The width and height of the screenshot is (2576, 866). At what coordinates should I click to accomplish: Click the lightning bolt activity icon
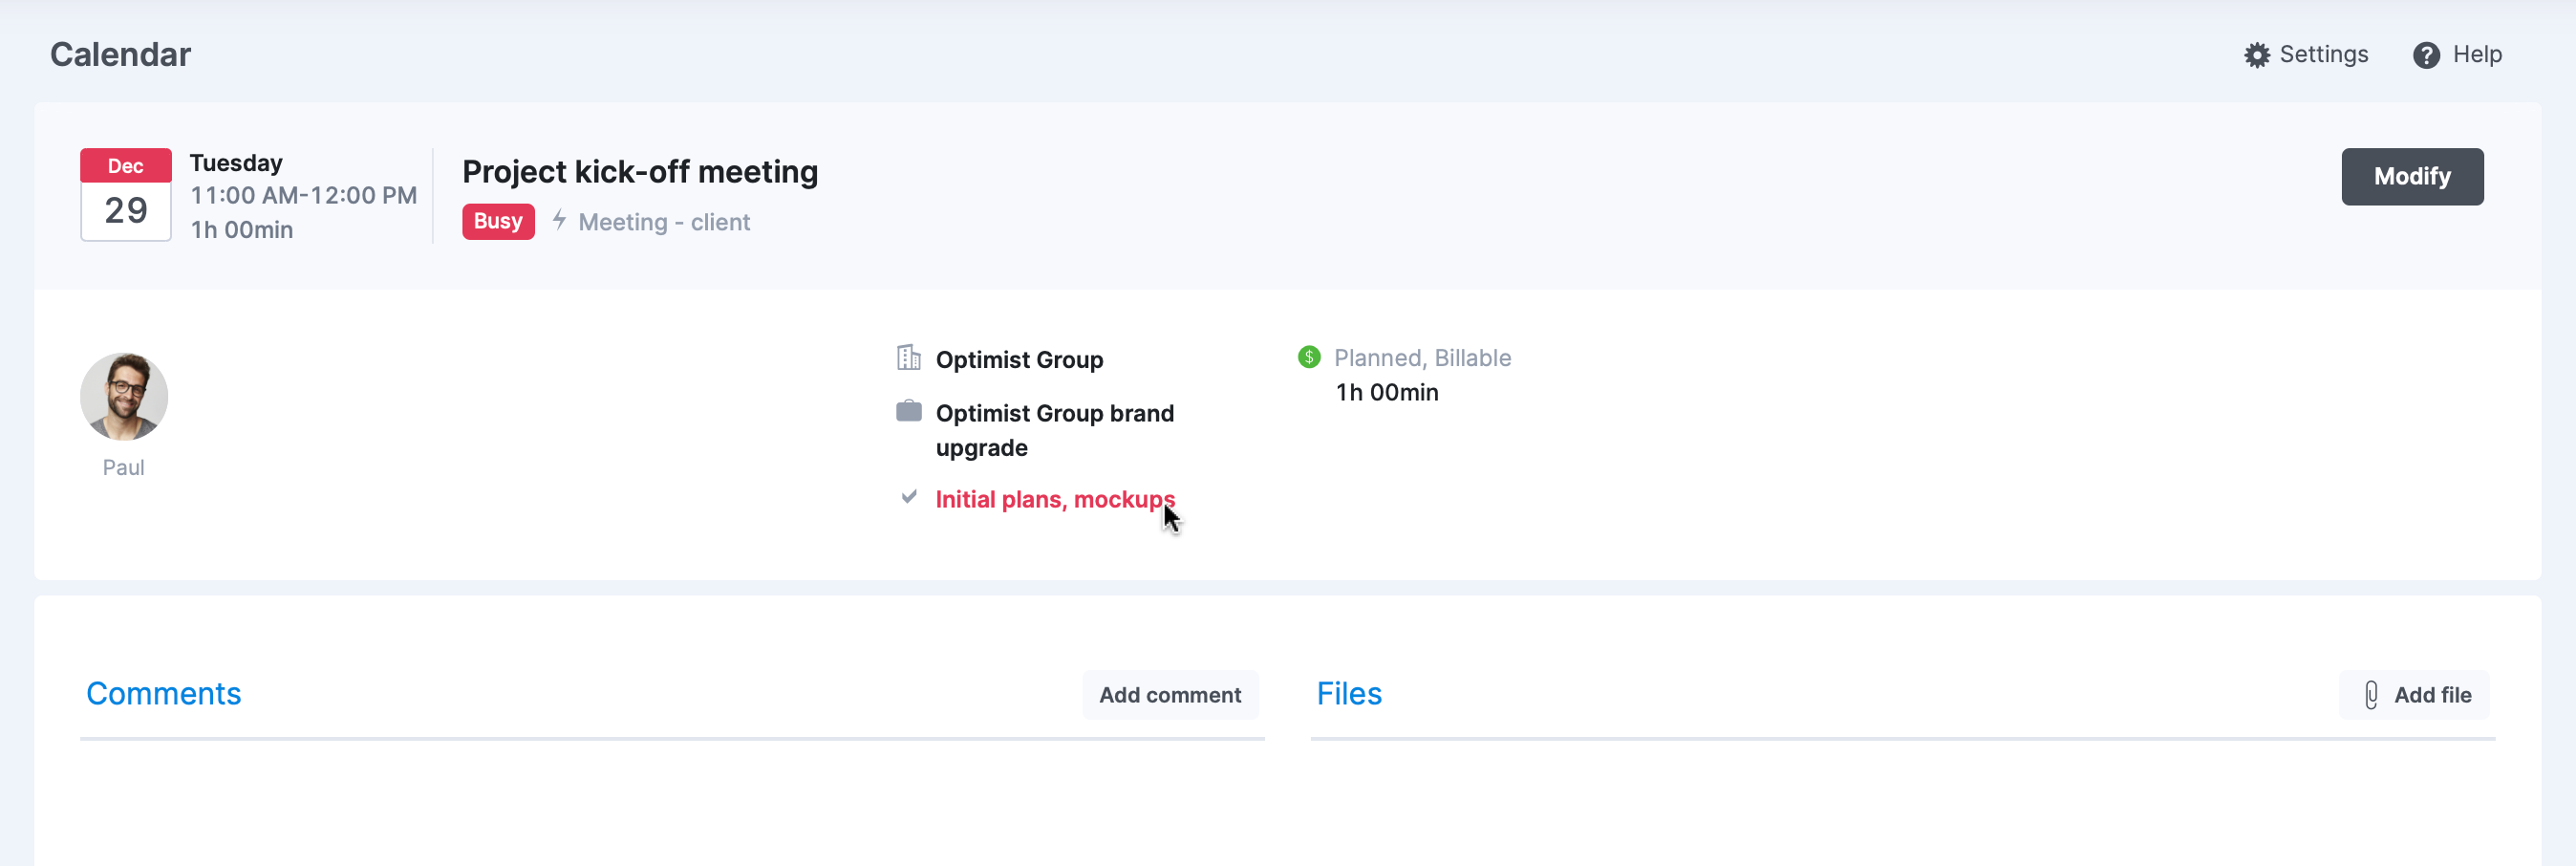(559, 219)
